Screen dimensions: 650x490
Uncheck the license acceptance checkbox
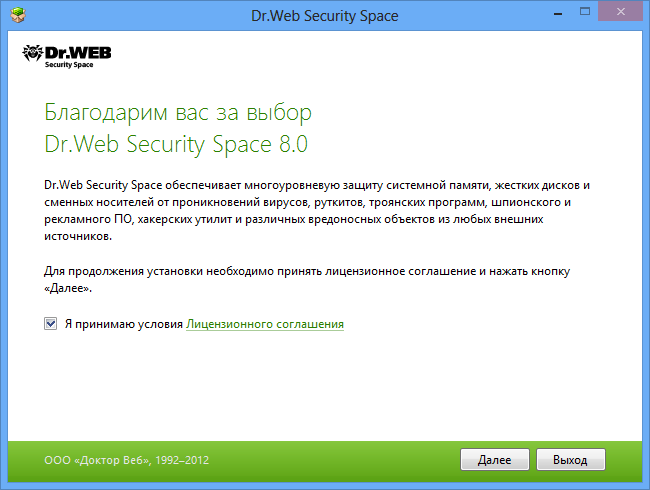point(50,324)
